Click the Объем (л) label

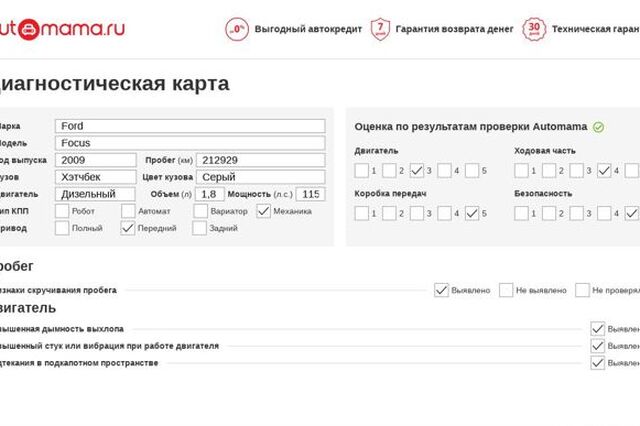[x=171, y=194]
